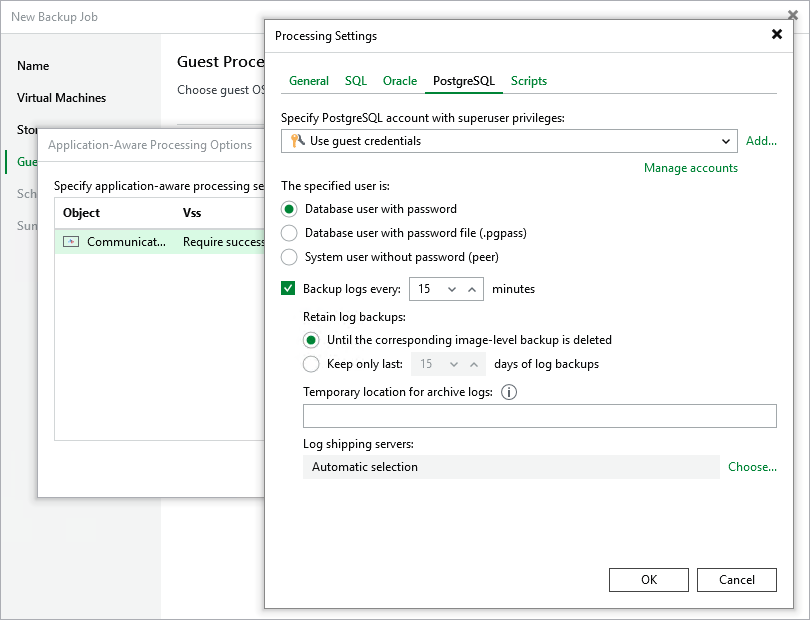The width and height of the screenshot is (810, 620).
Task: Select the Communicat... row in the object list
Action: [x=160, y=242]
